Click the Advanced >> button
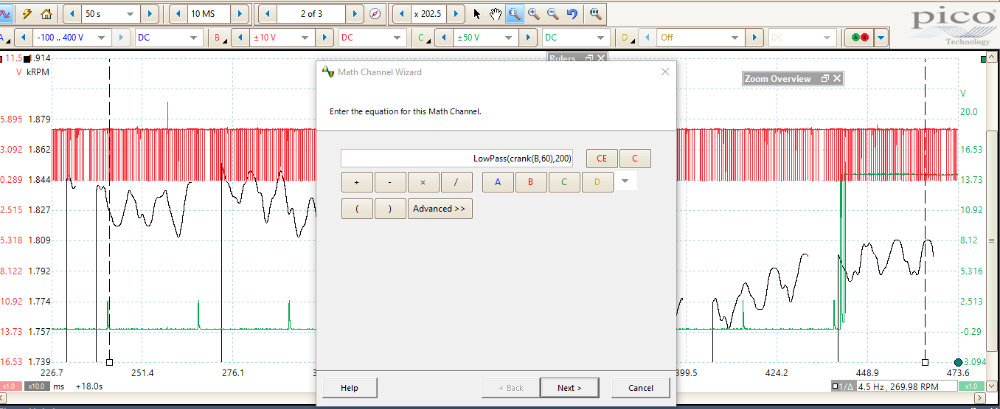 click(x=439, y=209)
